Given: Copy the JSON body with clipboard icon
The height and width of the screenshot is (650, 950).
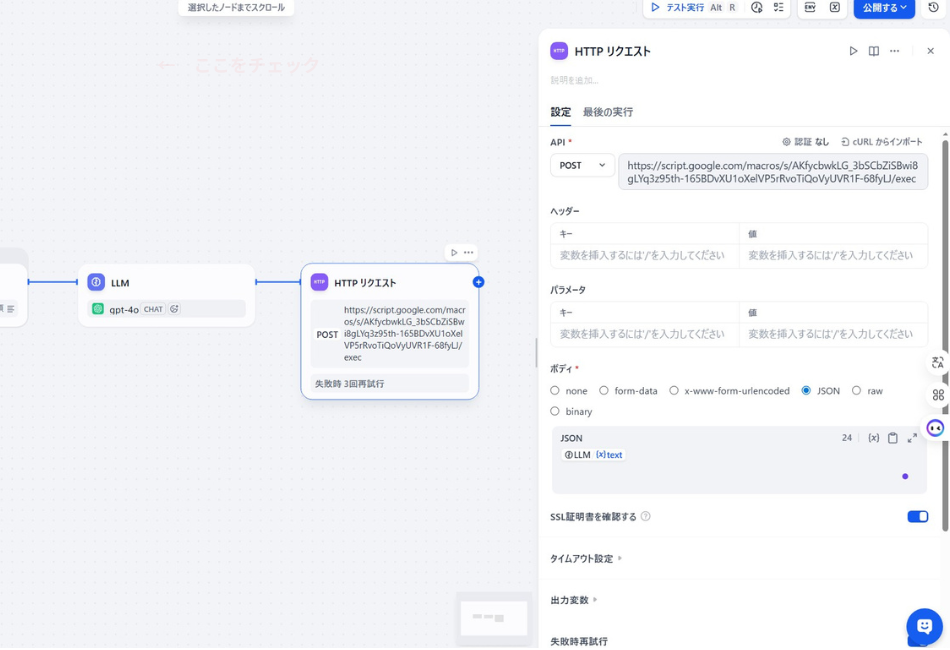Looking at the screenshot, I should tap(893, 438).
